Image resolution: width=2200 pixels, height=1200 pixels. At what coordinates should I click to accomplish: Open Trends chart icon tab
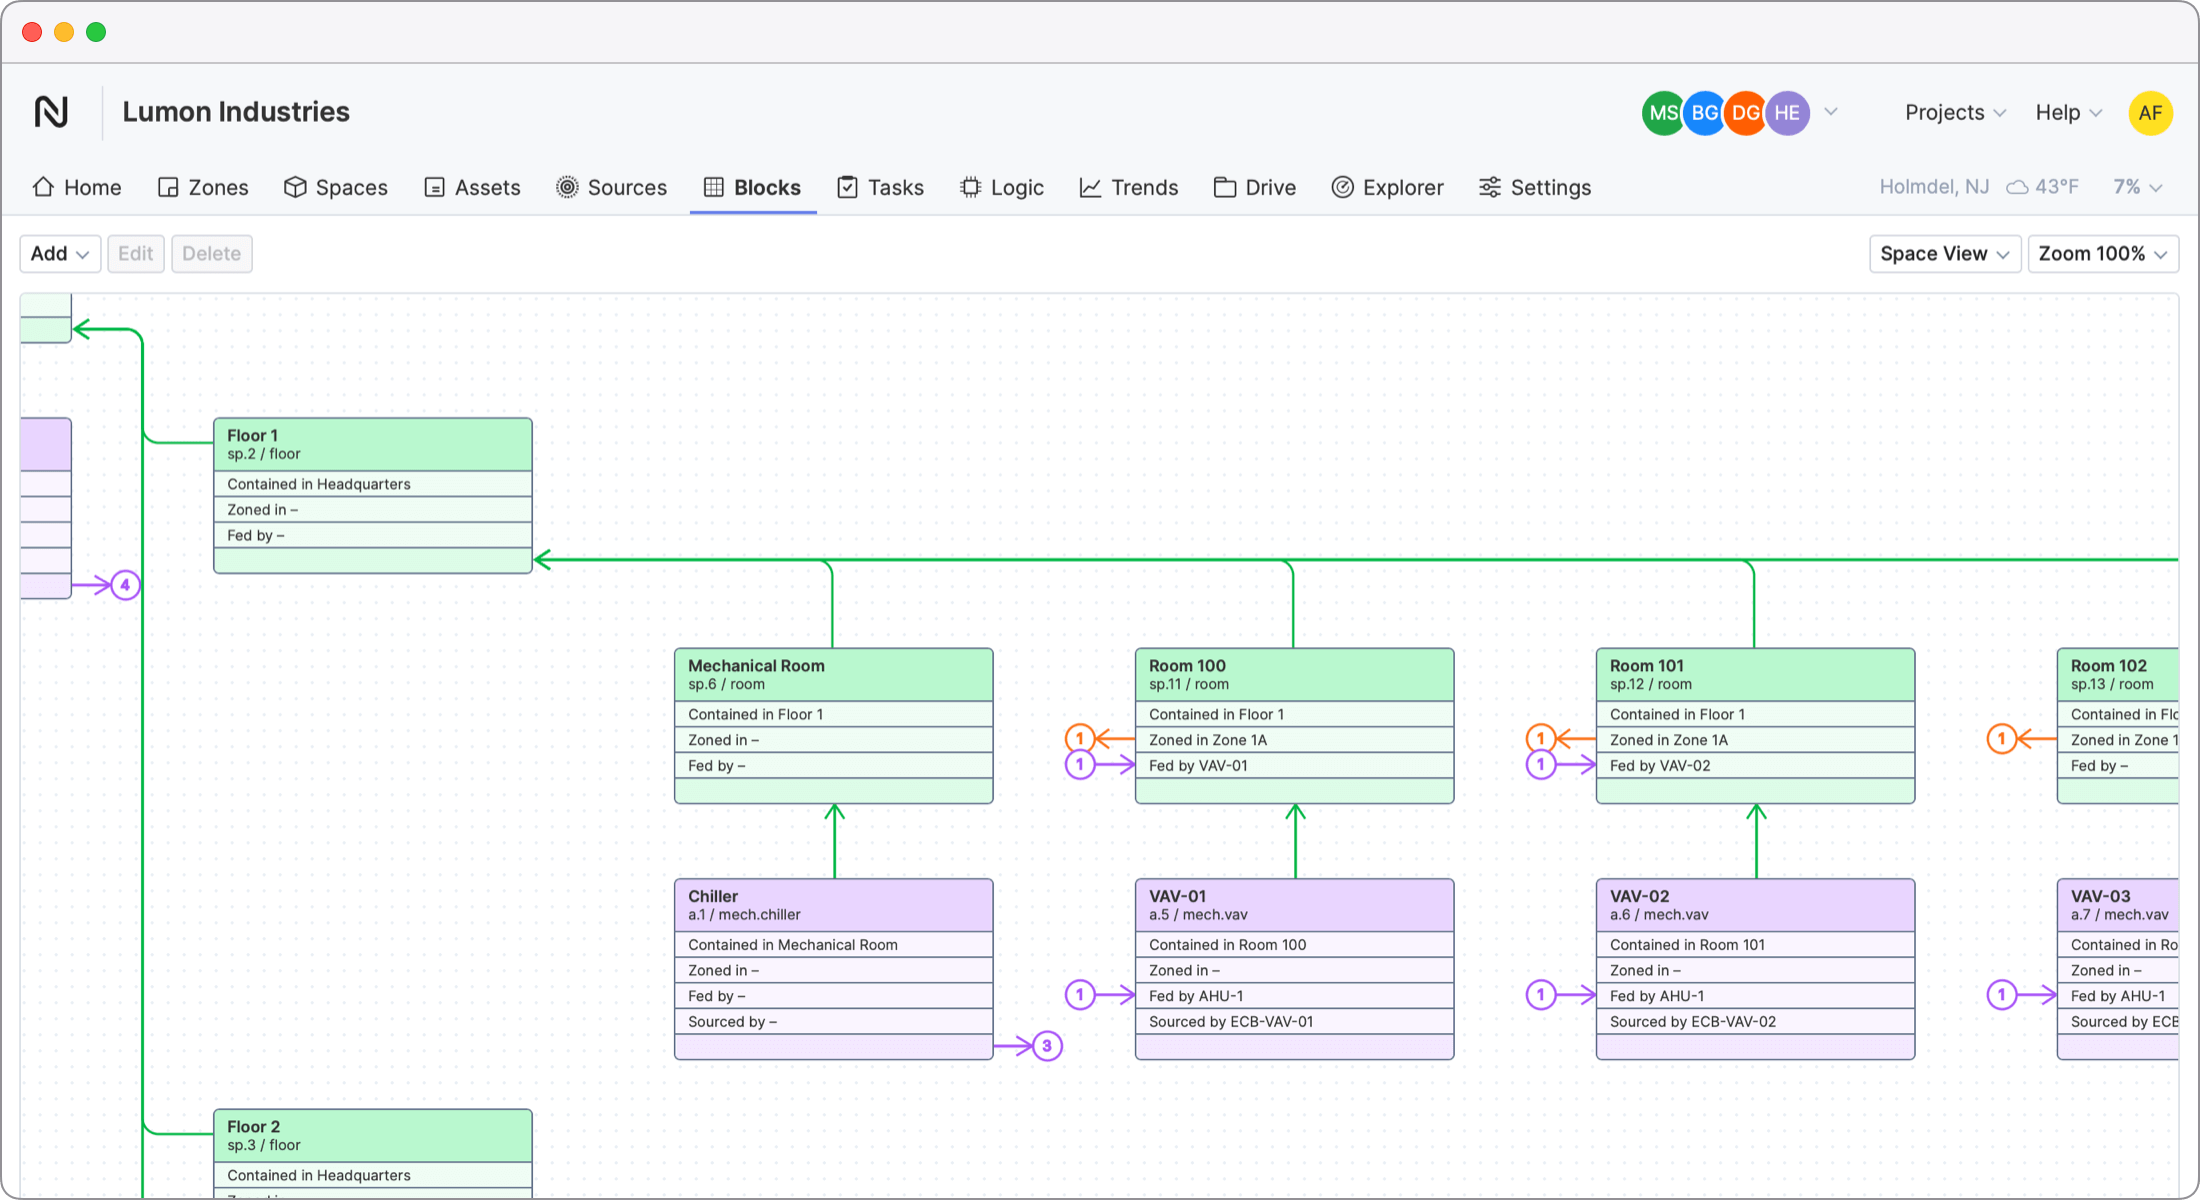coord(1090,187)
